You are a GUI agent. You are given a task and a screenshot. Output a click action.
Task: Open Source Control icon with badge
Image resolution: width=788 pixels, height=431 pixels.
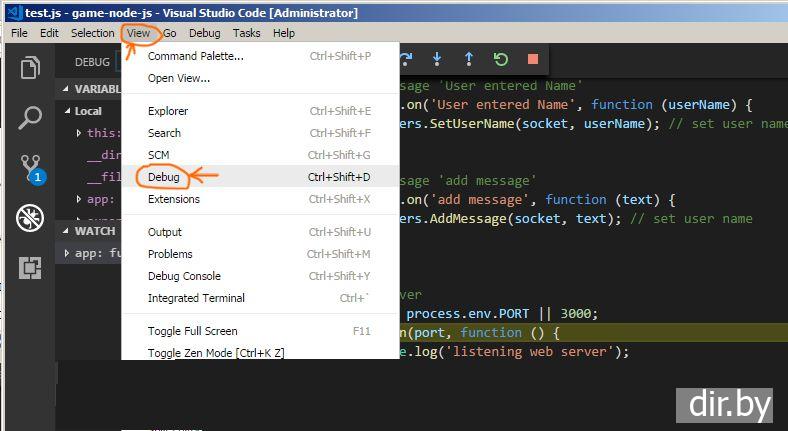click(31, 169)
